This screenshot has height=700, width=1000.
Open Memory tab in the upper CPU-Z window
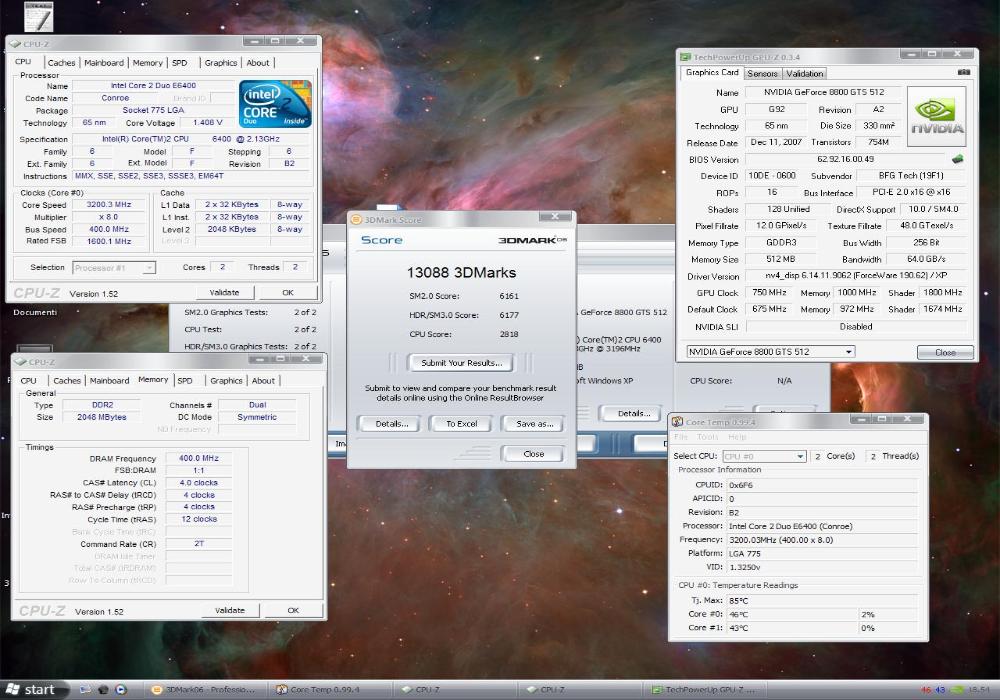tap(147, 62)
